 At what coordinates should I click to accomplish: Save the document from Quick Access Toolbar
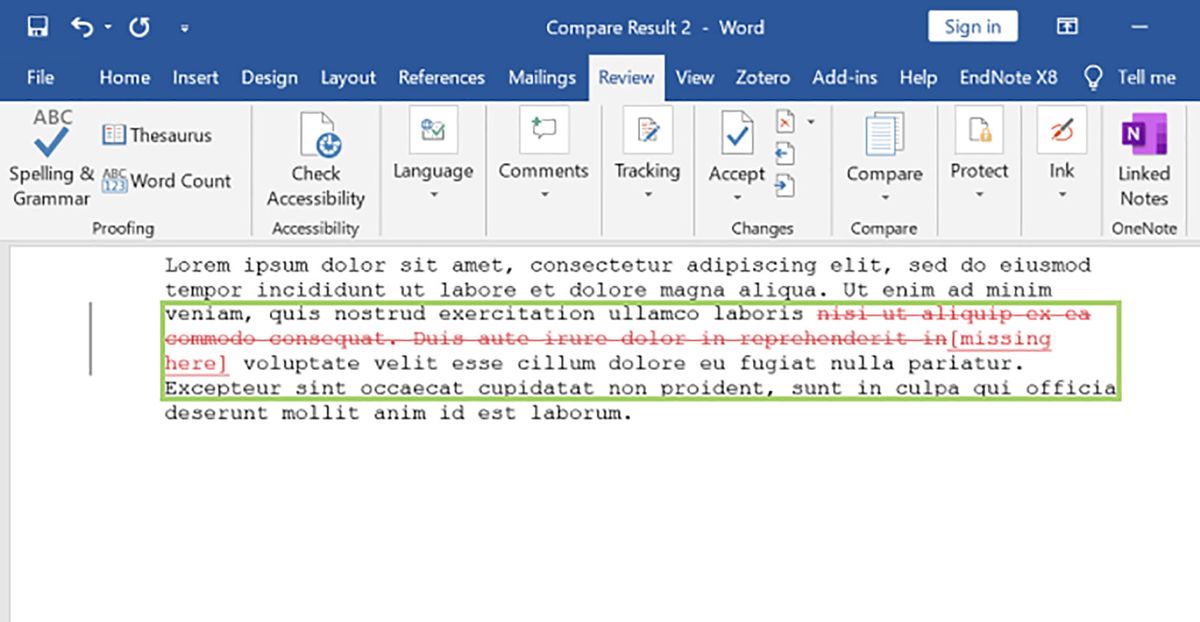pyautogui.click(x=38, y=27)
